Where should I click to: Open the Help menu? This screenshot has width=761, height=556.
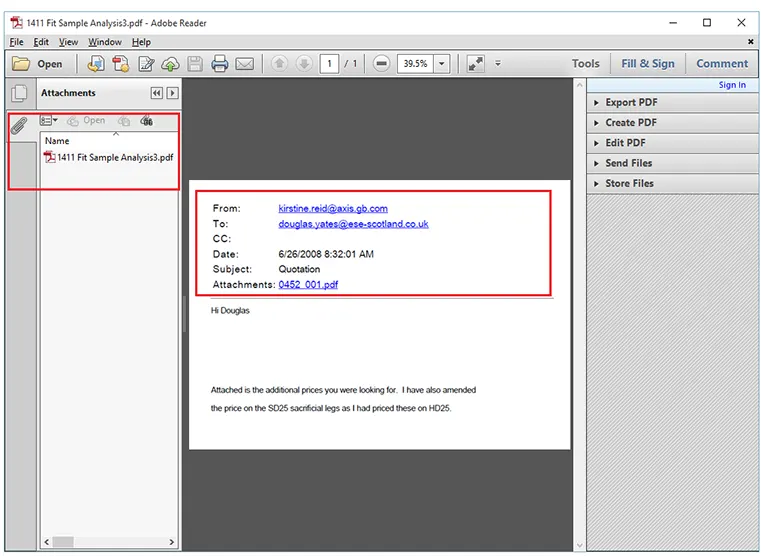141,42
